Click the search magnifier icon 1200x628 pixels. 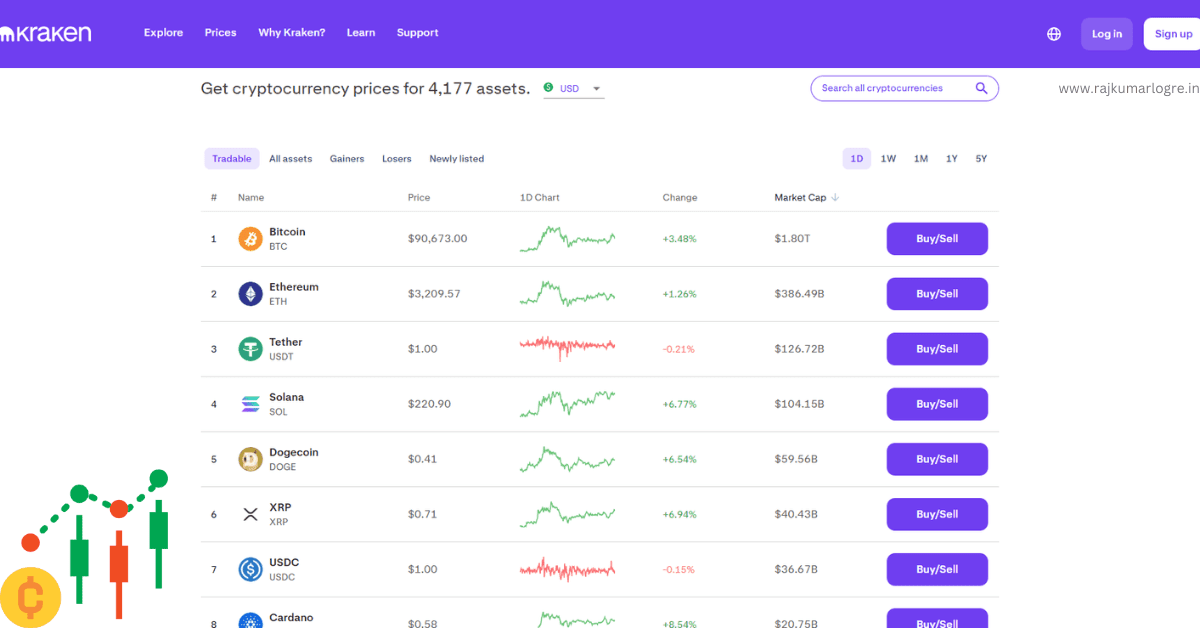[982, 88]
